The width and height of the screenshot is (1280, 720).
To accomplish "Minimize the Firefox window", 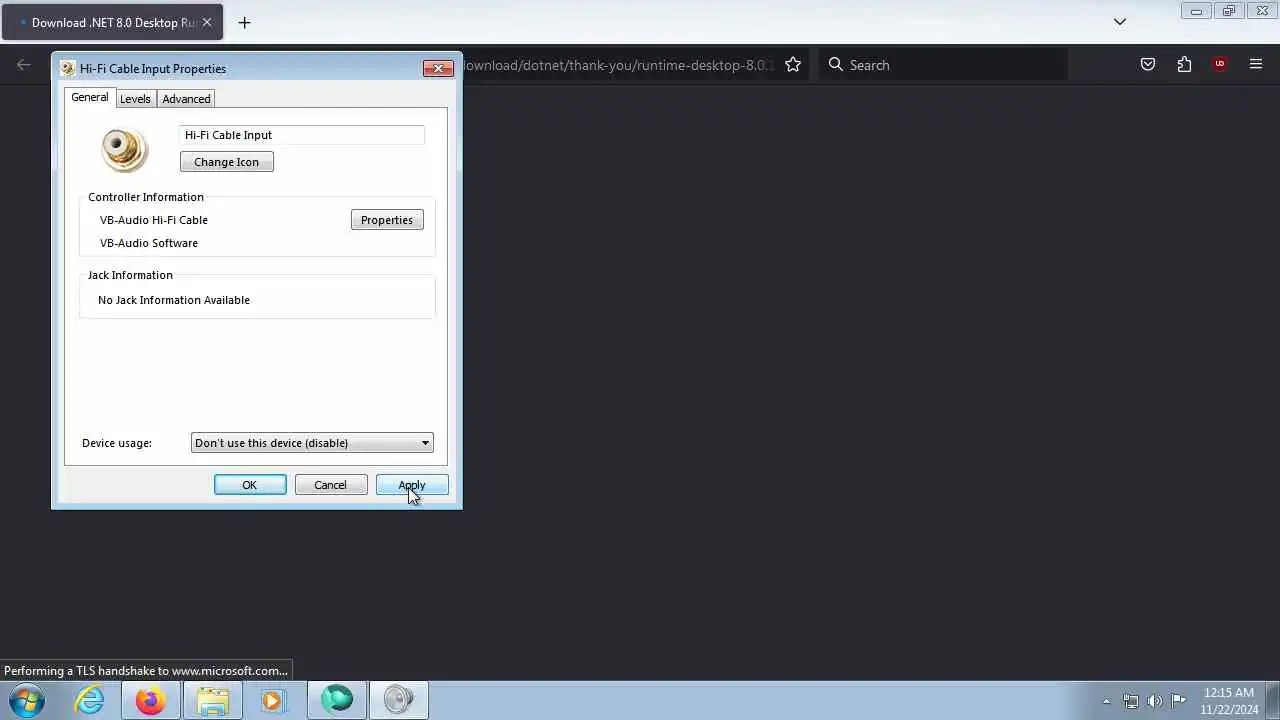I will (1196, 11).
